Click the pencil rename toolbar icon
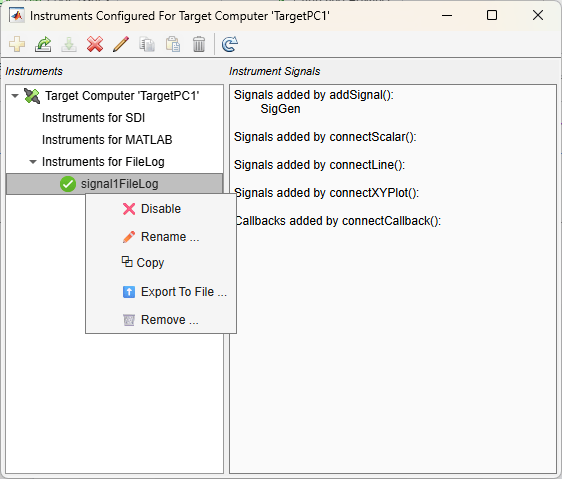This screenshot has height=479, width=562. [x=121, y=44]
